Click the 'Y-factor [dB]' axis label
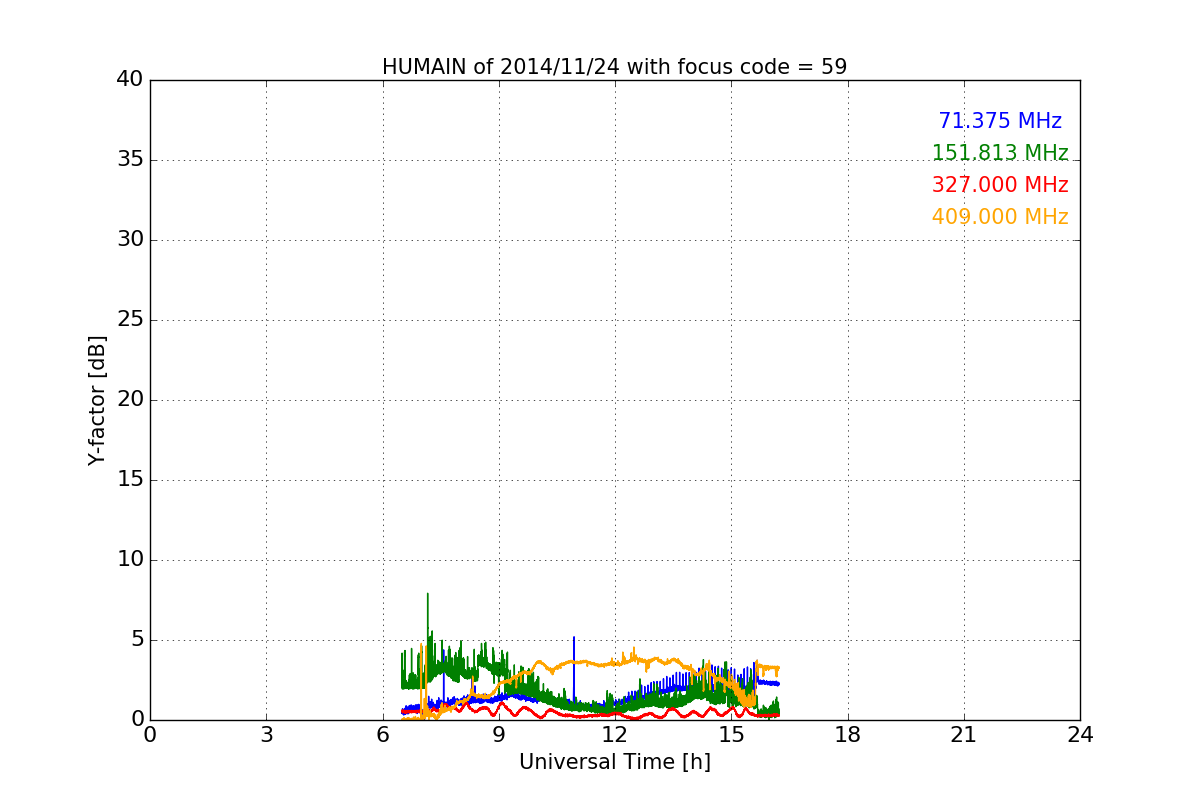Image resolution: width=1200 pixels, height=800 pixels. point(97,400)
